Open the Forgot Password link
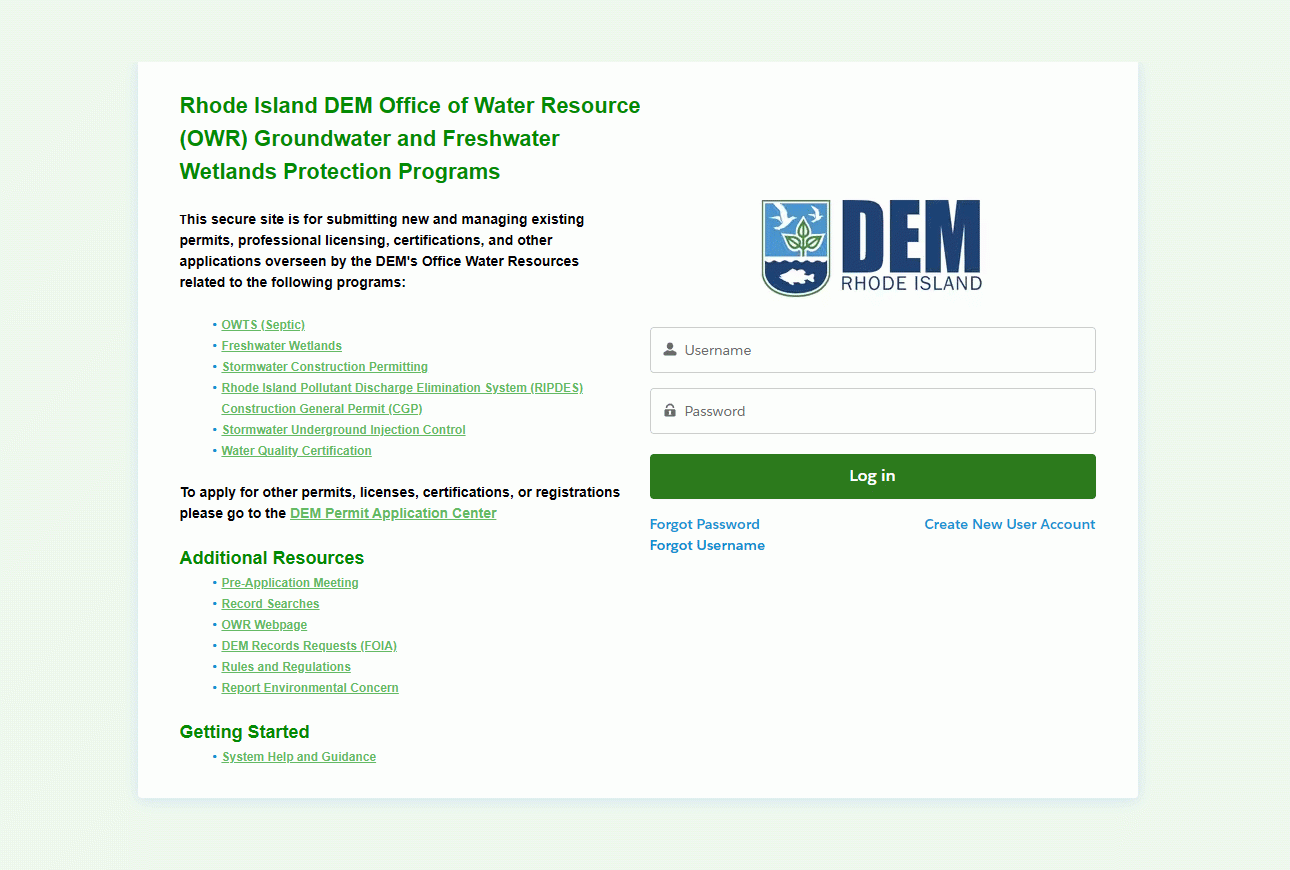 coord(704,524)
